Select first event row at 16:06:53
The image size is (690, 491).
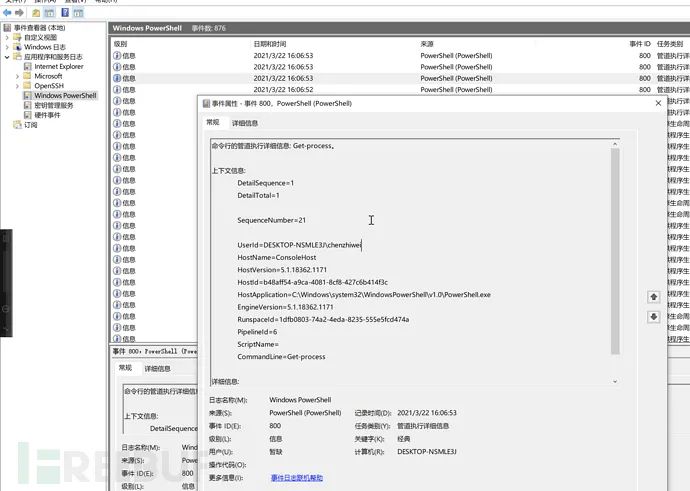[x=398, y=55]
